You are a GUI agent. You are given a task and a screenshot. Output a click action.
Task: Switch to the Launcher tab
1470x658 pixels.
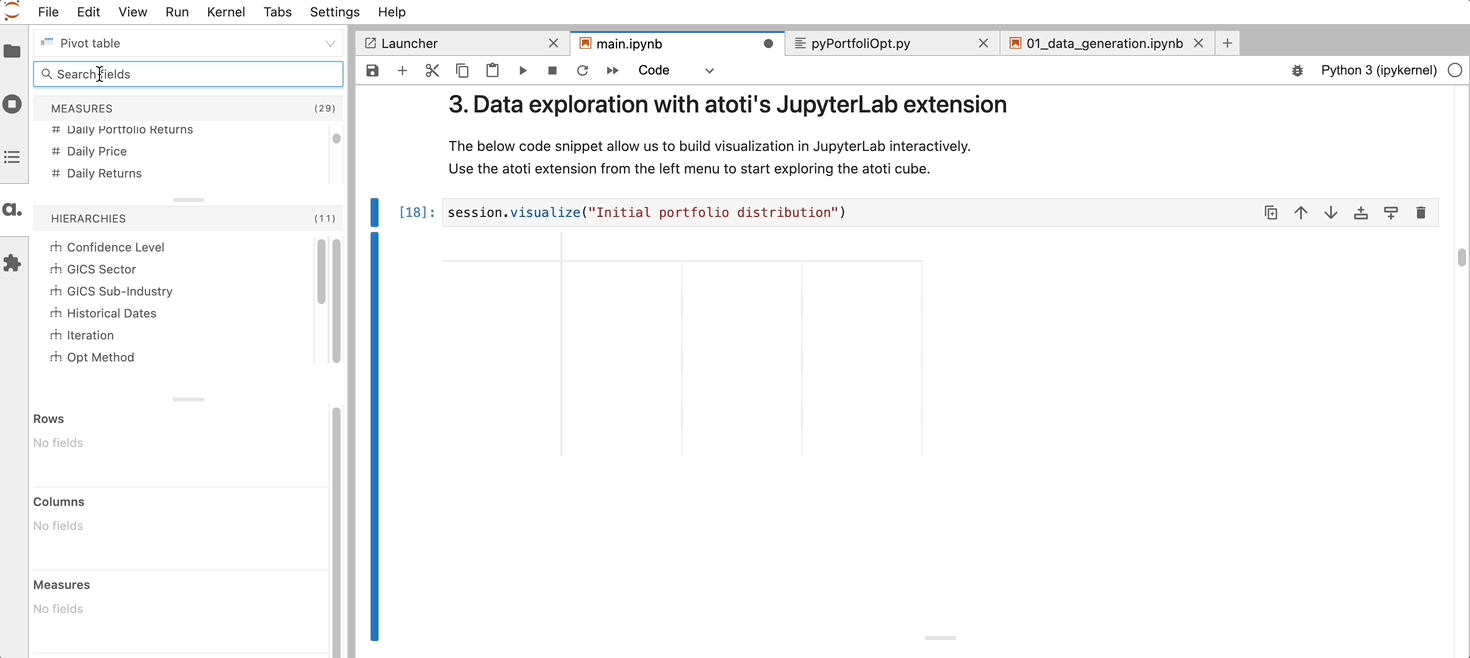462,43
